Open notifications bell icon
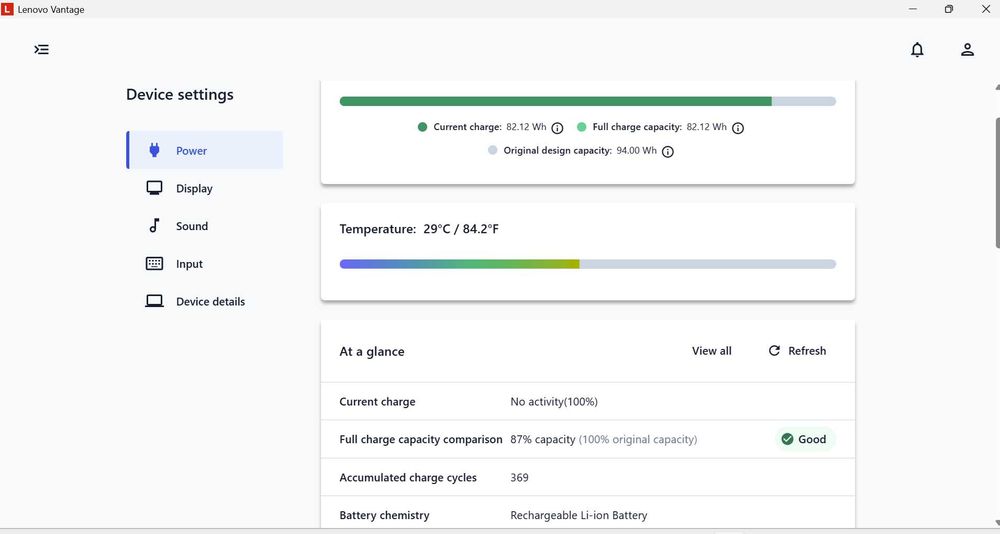 point(917,50)
